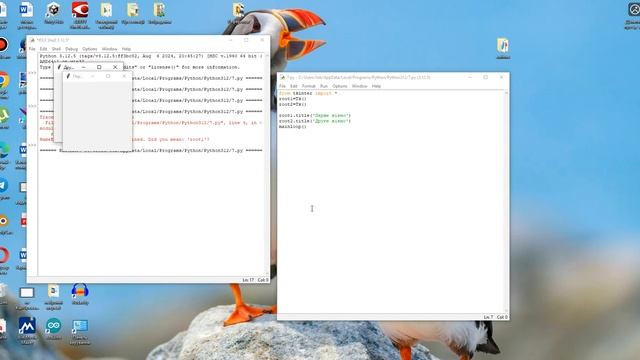Open Options menu in the 7.py editor
Image resolution: width=640 pixels, height=360 pixels.
340,86
